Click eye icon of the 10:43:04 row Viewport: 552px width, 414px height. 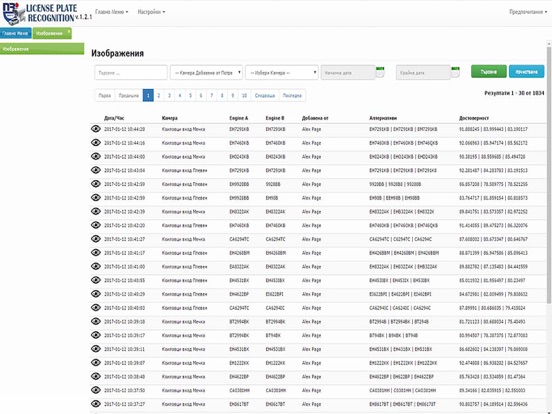[96, 170]
